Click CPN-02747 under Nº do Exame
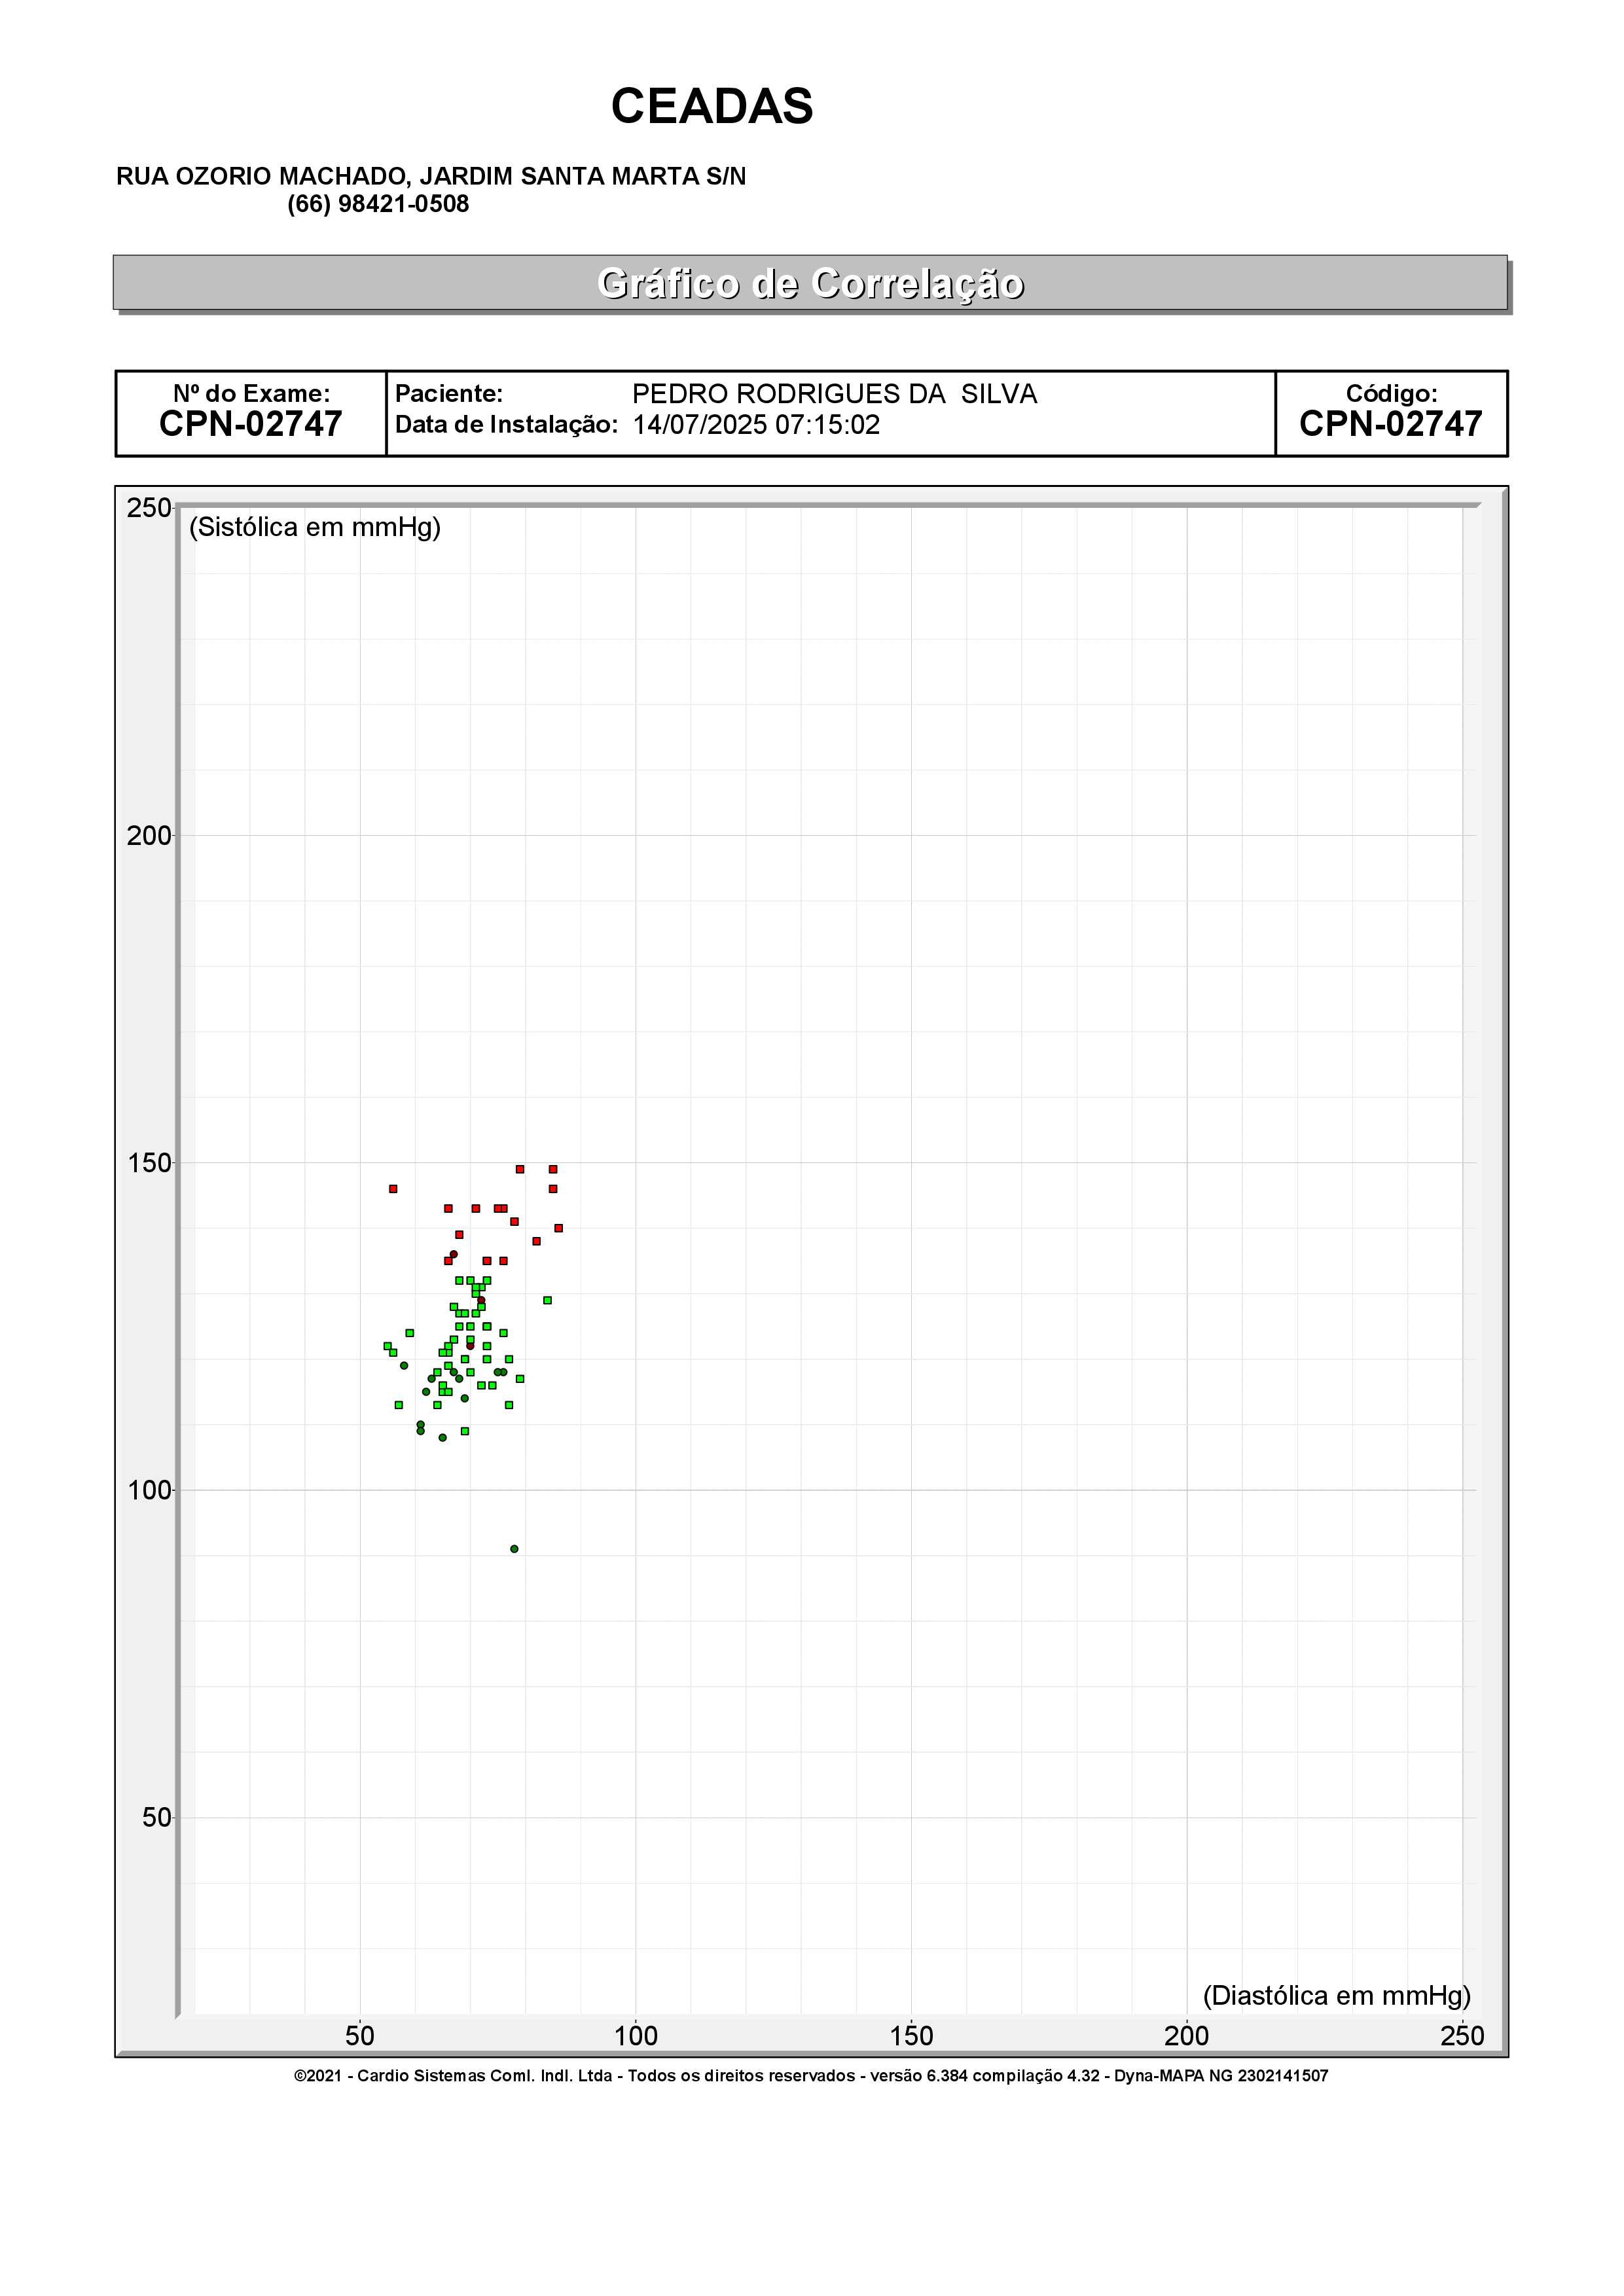 point(251,424)
